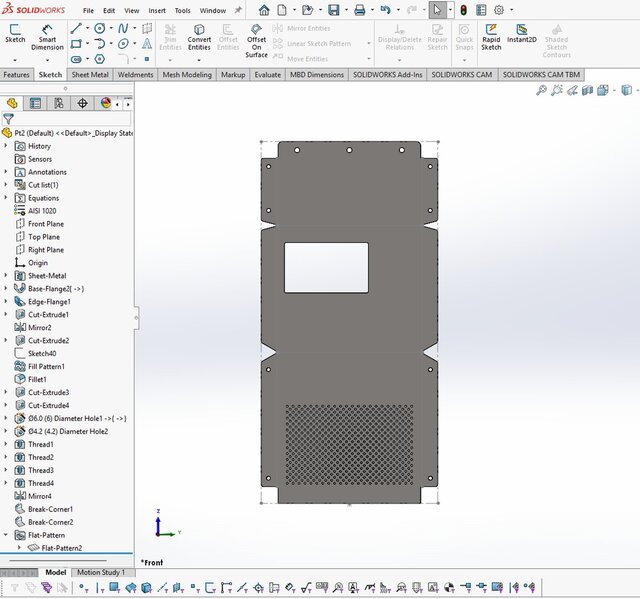This screenshot has height=599, width=640.
Task: Open the SOLIDWORKS CAM tab
Action: coord(462,75)
